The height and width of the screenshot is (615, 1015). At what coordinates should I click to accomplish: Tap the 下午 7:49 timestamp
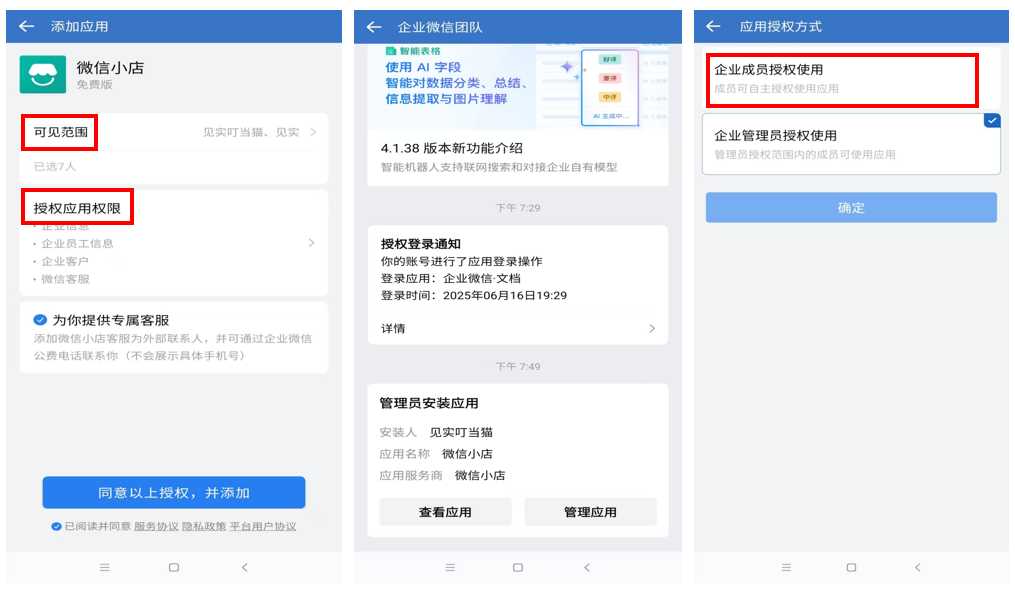pyautogui.click(x=518, y=366)
